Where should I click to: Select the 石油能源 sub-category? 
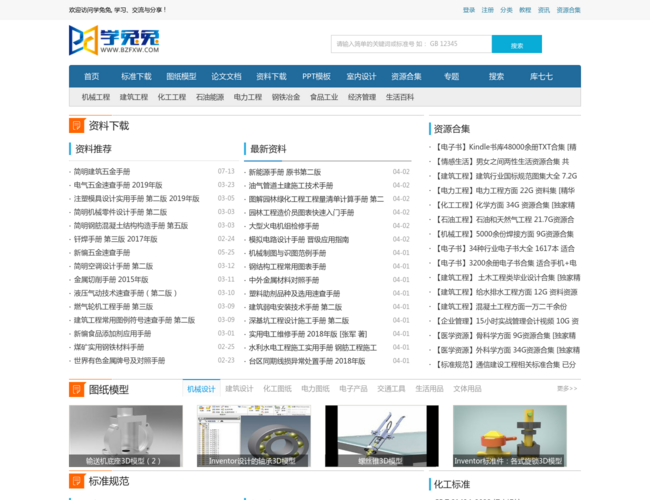(210, 97)
